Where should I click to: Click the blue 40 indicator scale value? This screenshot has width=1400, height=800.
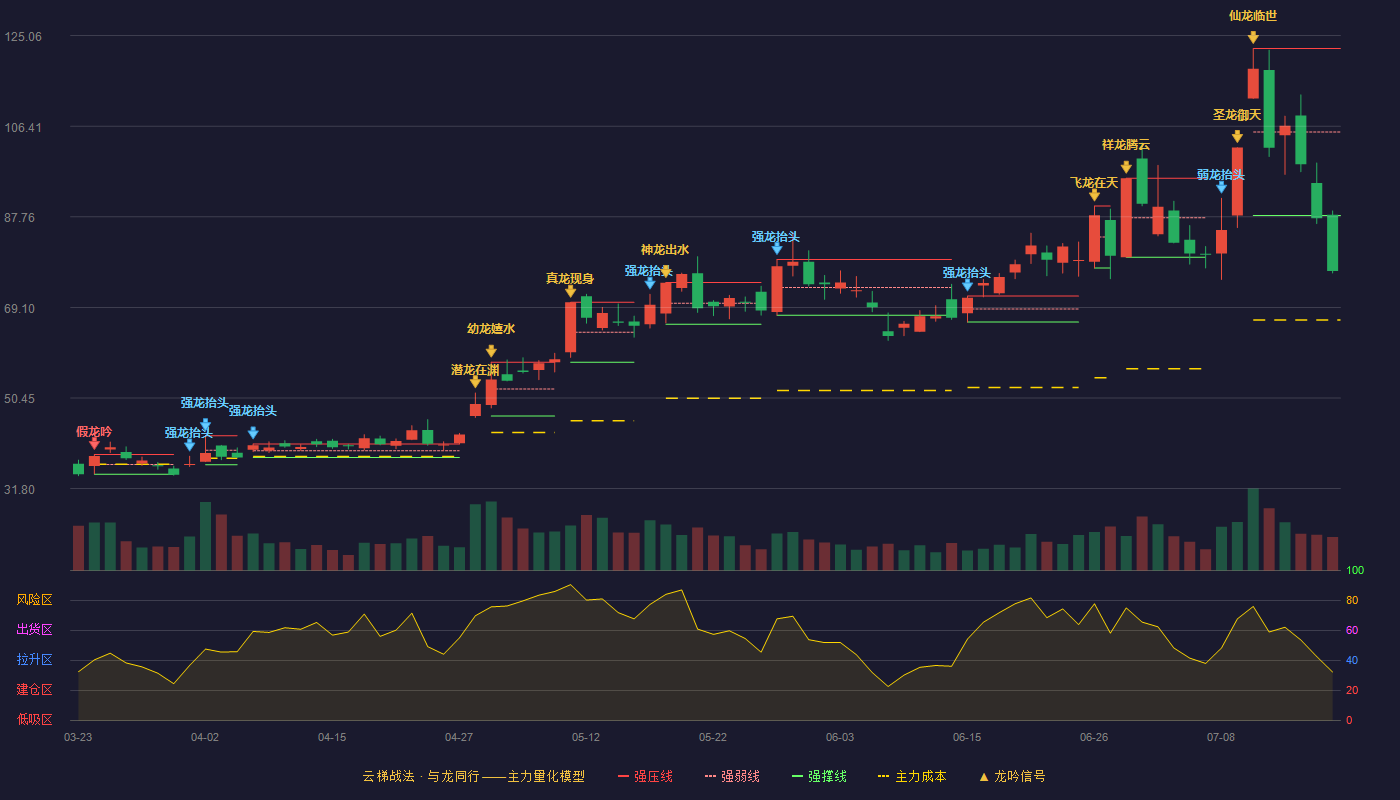[x=1351, y=661]
